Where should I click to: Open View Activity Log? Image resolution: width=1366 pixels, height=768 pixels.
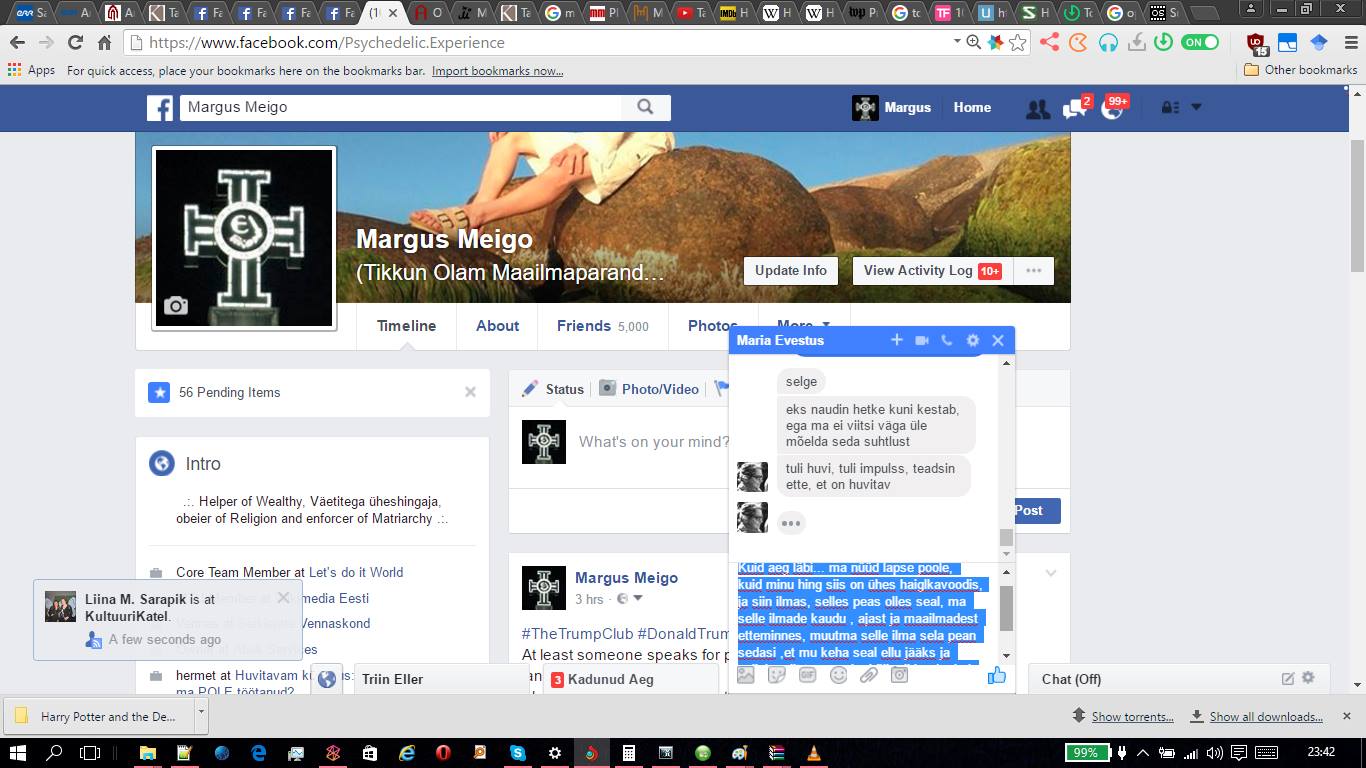(x=932, y=270)
